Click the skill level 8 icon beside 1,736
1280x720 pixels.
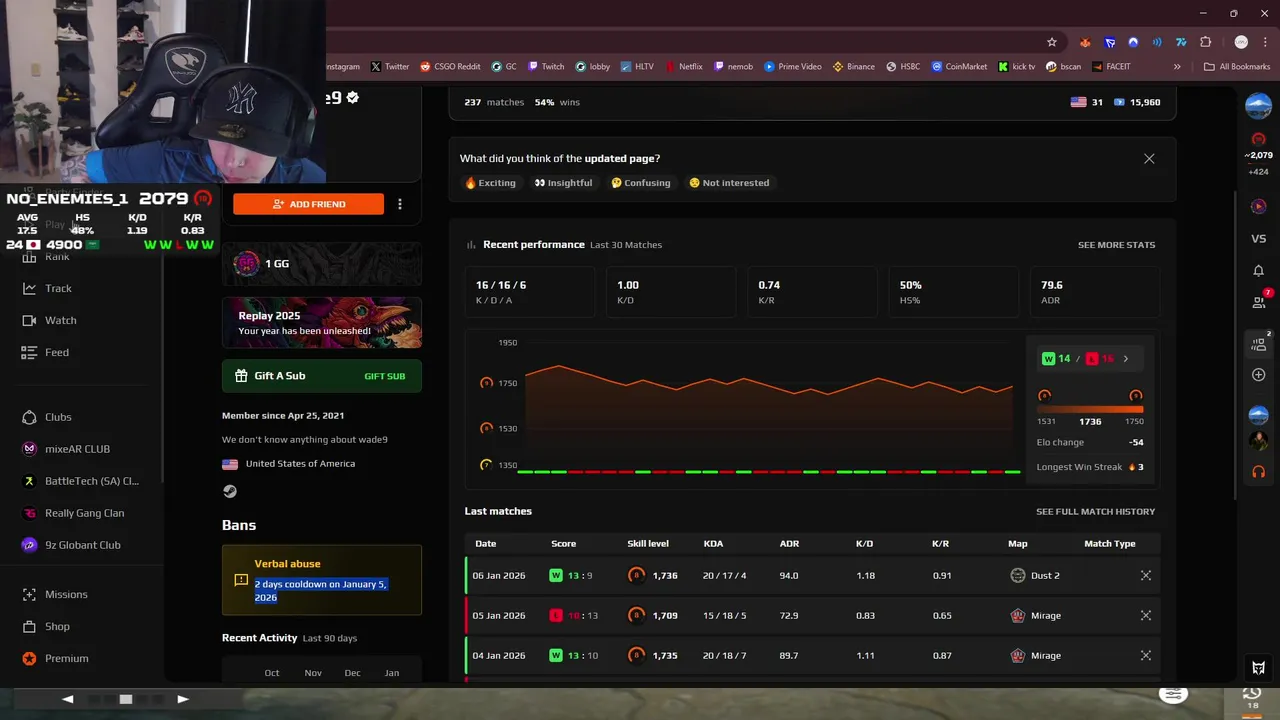tap(636, 576)
